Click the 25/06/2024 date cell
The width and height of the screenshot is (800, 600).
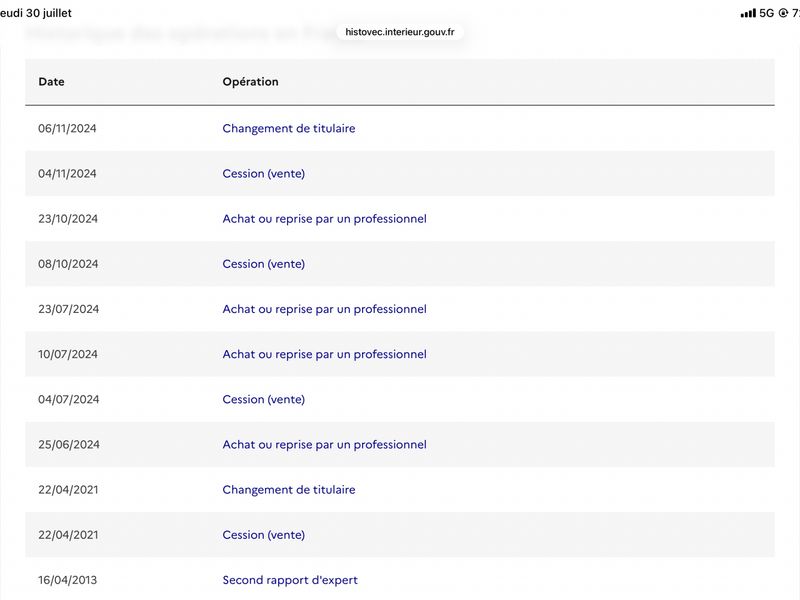69,444
